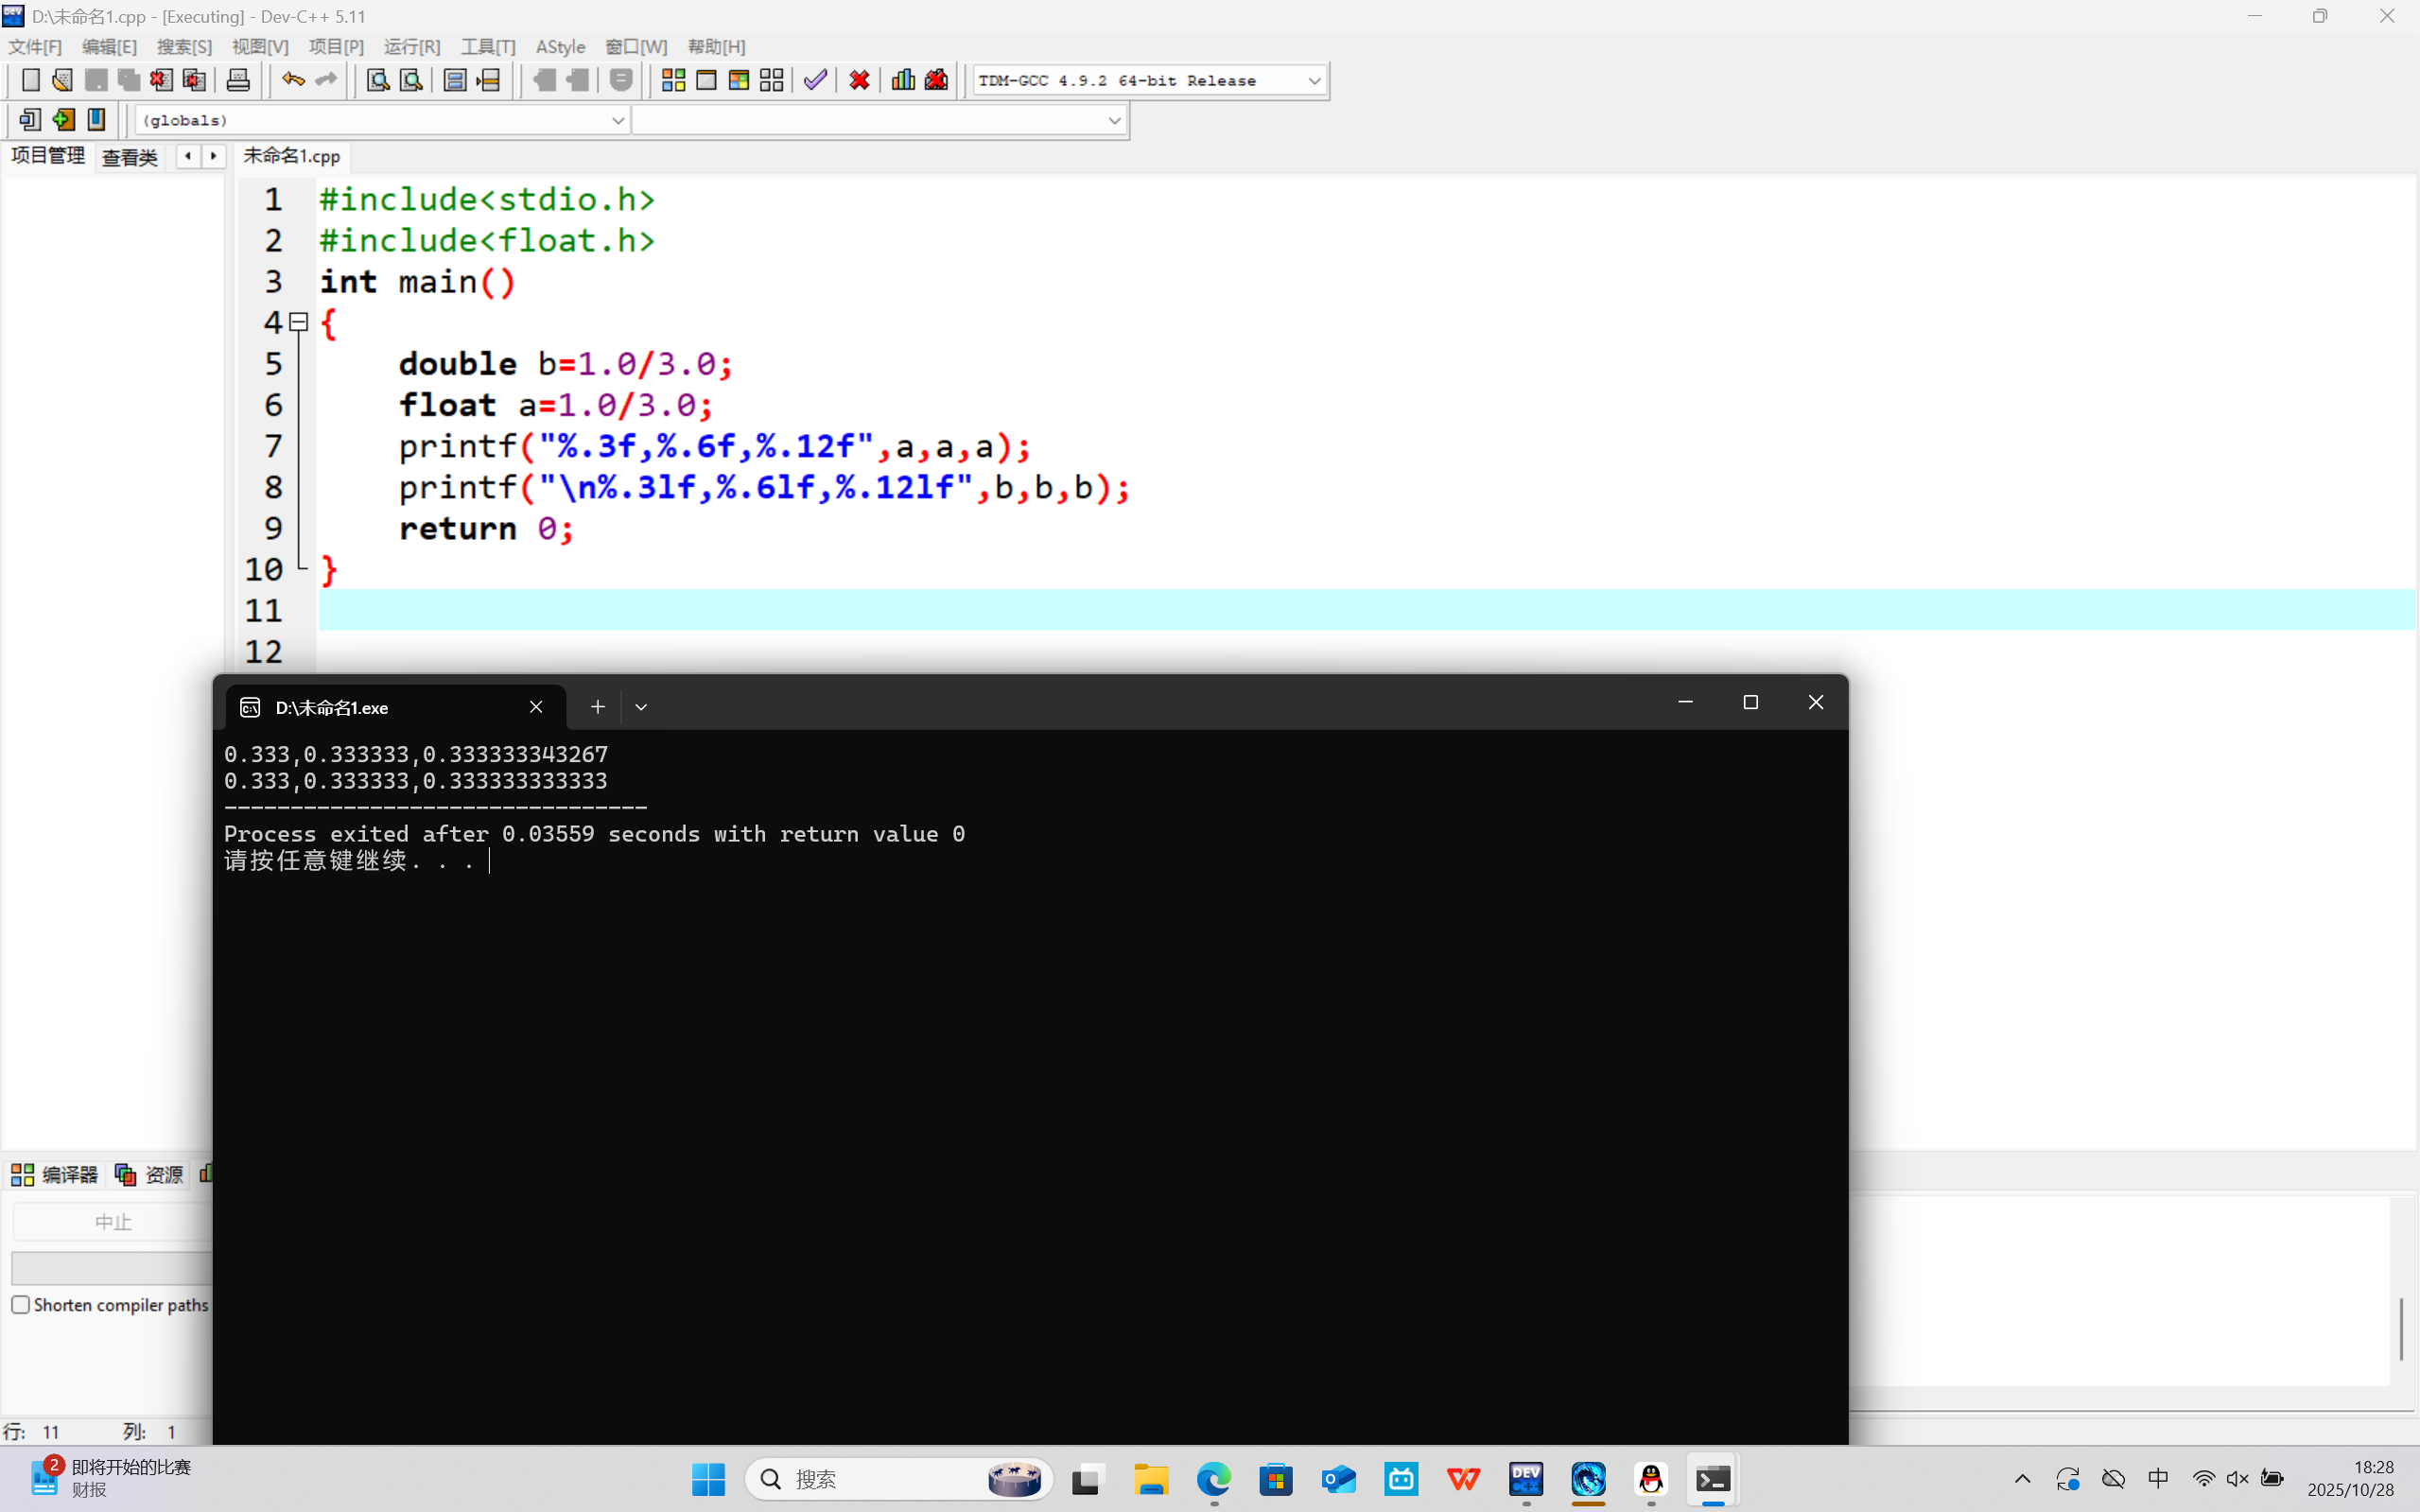Screen dimensions: 2420x1512
Task: Open the terminal new-tab dropdown chevron
Action: tap(641, 707)
